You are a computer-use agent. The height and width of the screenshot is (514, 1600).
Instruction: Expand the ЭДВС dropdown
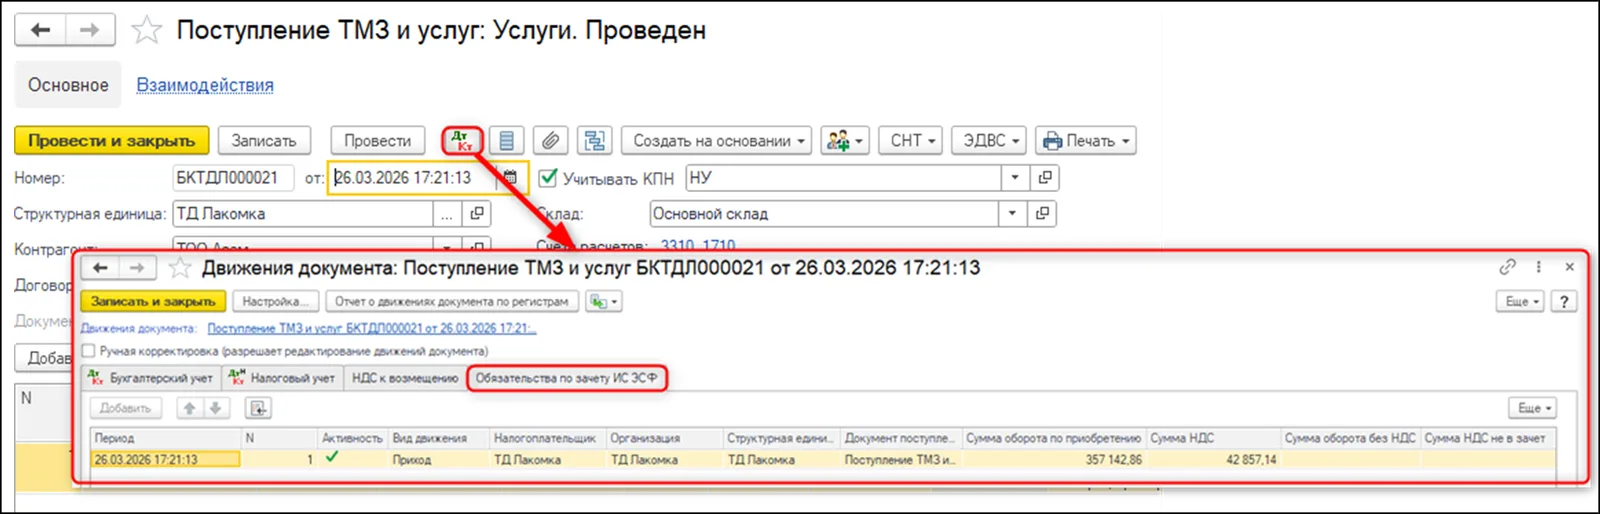coord(988,141)
